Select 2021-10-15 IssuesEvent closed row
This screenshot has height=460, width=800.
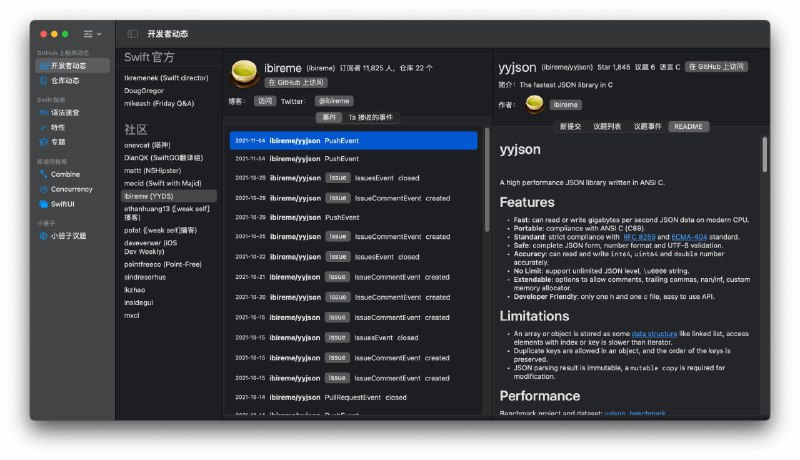pos(354,338)
